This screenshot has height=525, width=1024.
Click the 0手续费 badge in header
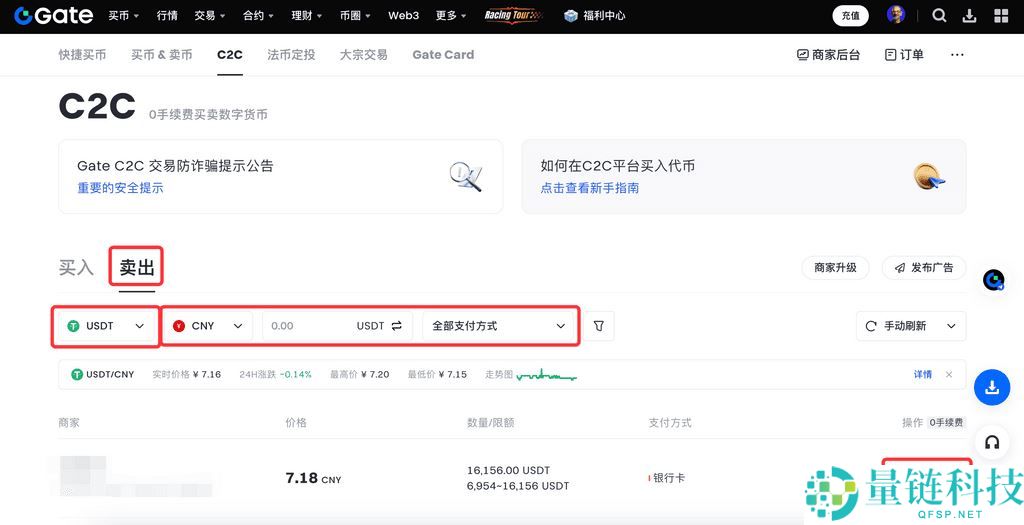(x=946, y=422)
